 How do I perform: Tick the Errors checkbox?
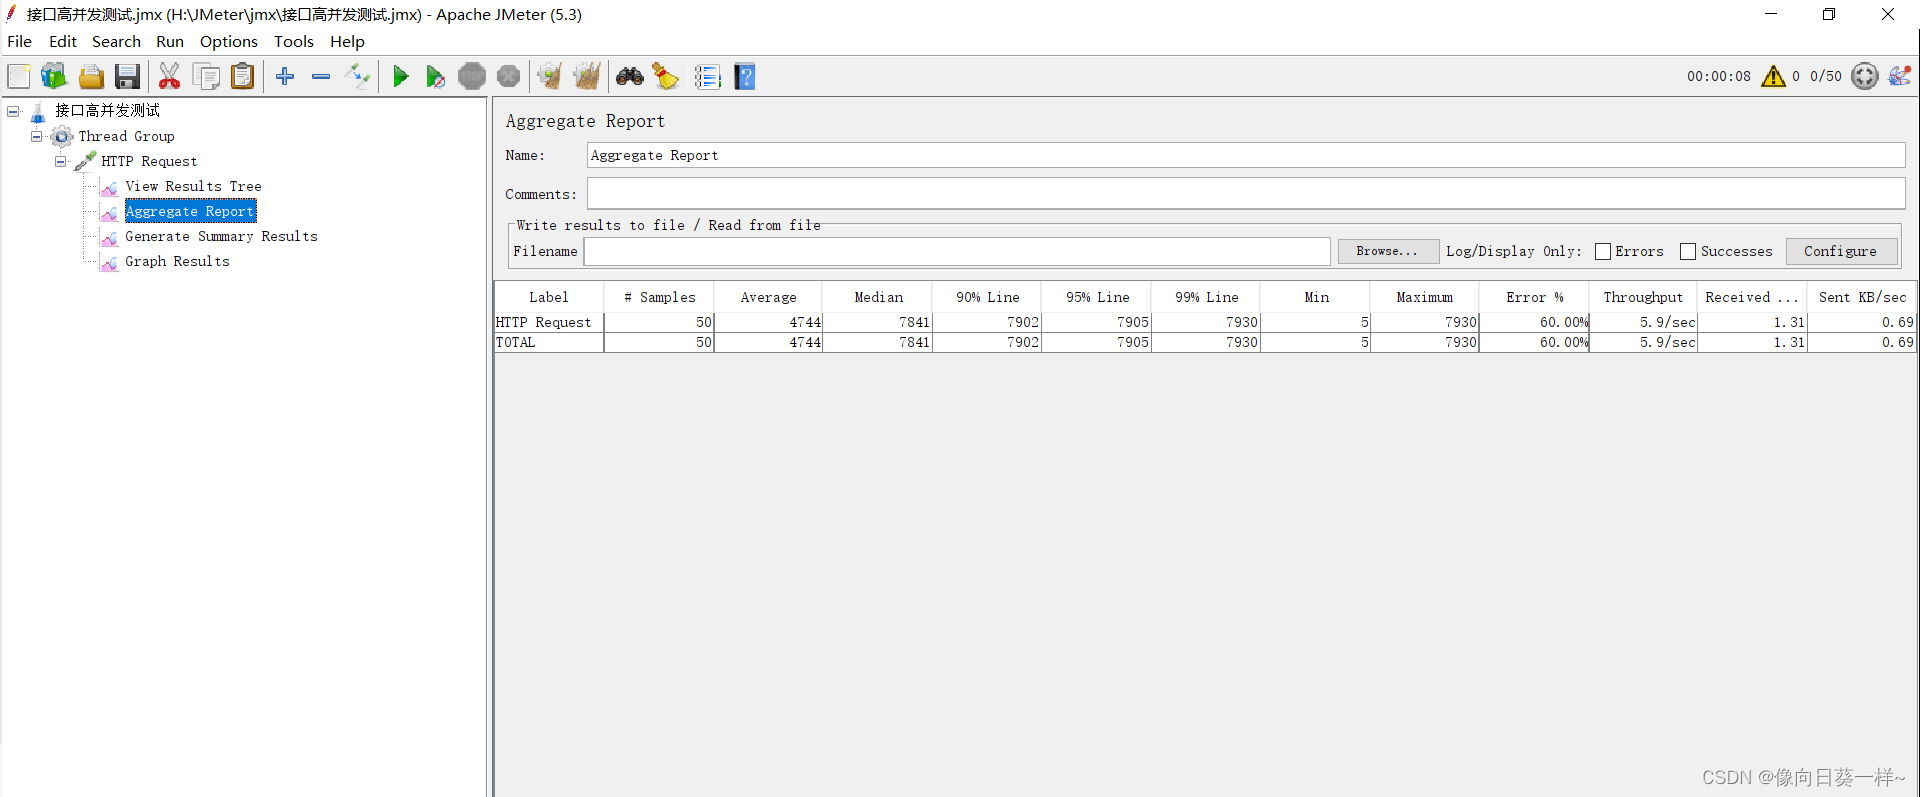(x=1603, y=252)
